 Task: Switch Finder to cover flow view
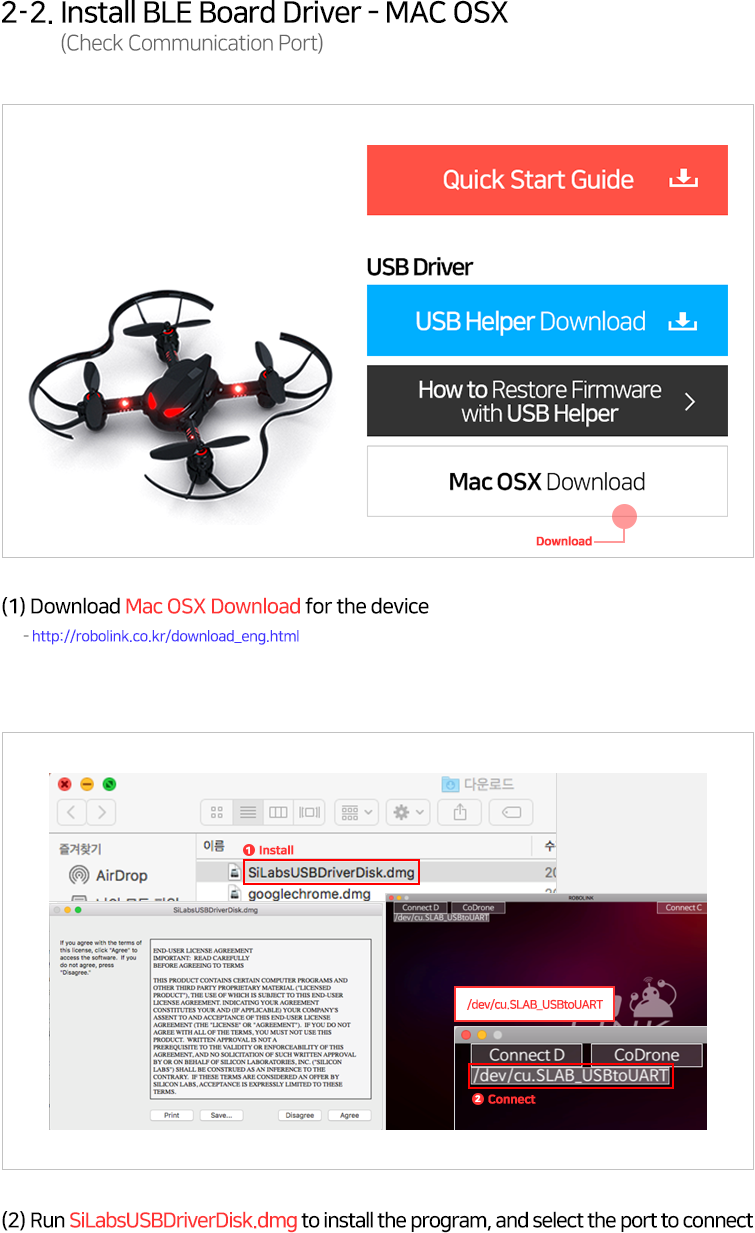click(x=309, y=812)
